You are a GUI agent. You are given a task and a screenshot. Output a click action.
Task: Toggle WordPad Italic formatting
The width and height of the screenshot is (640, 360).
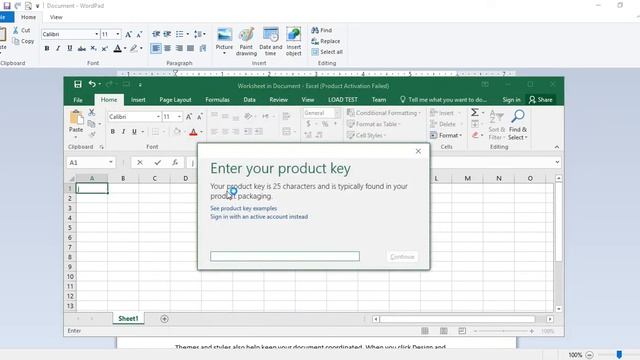click(58, 49)
